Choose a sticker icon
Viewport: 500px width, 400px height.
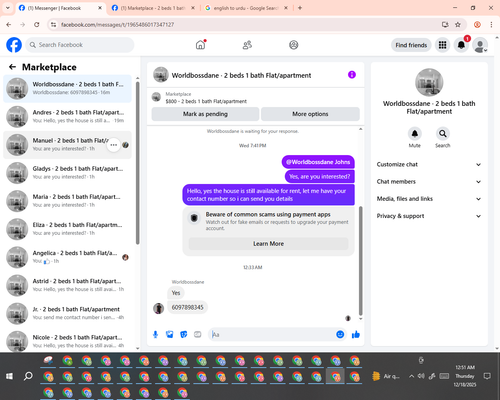coord(184,334)
